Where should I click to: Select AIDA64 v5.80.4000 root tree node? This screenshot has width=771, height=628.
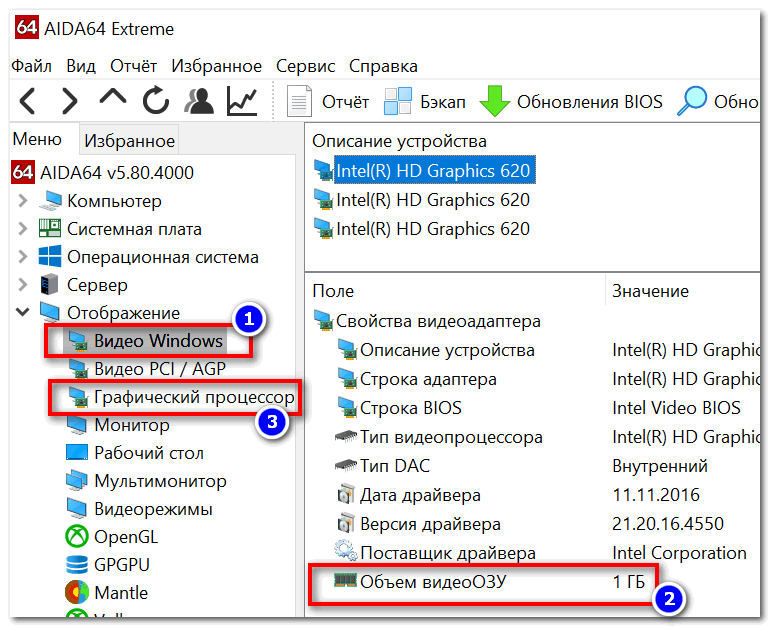[103, 173]
